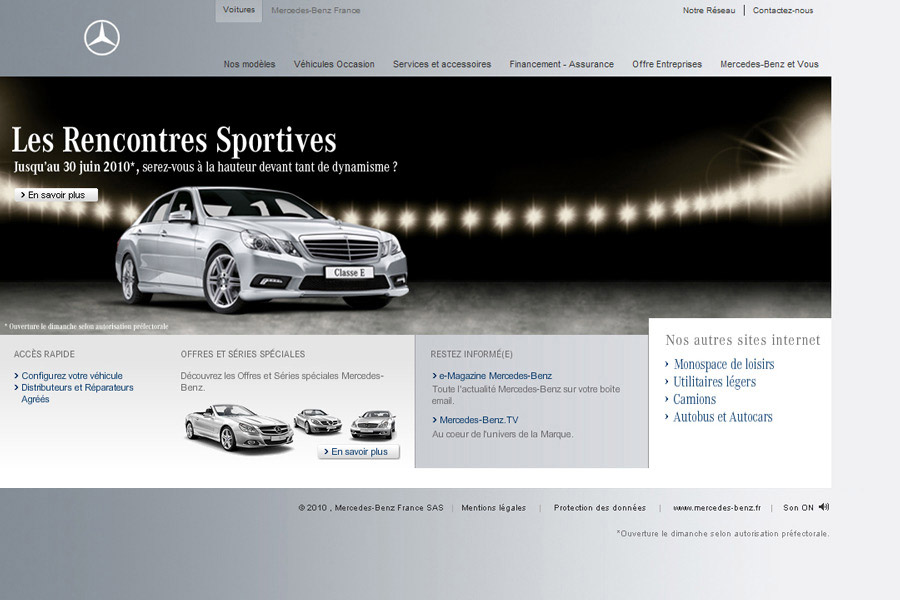
Task: Expand Financement - Assurance menu
Action: (561, 64)
